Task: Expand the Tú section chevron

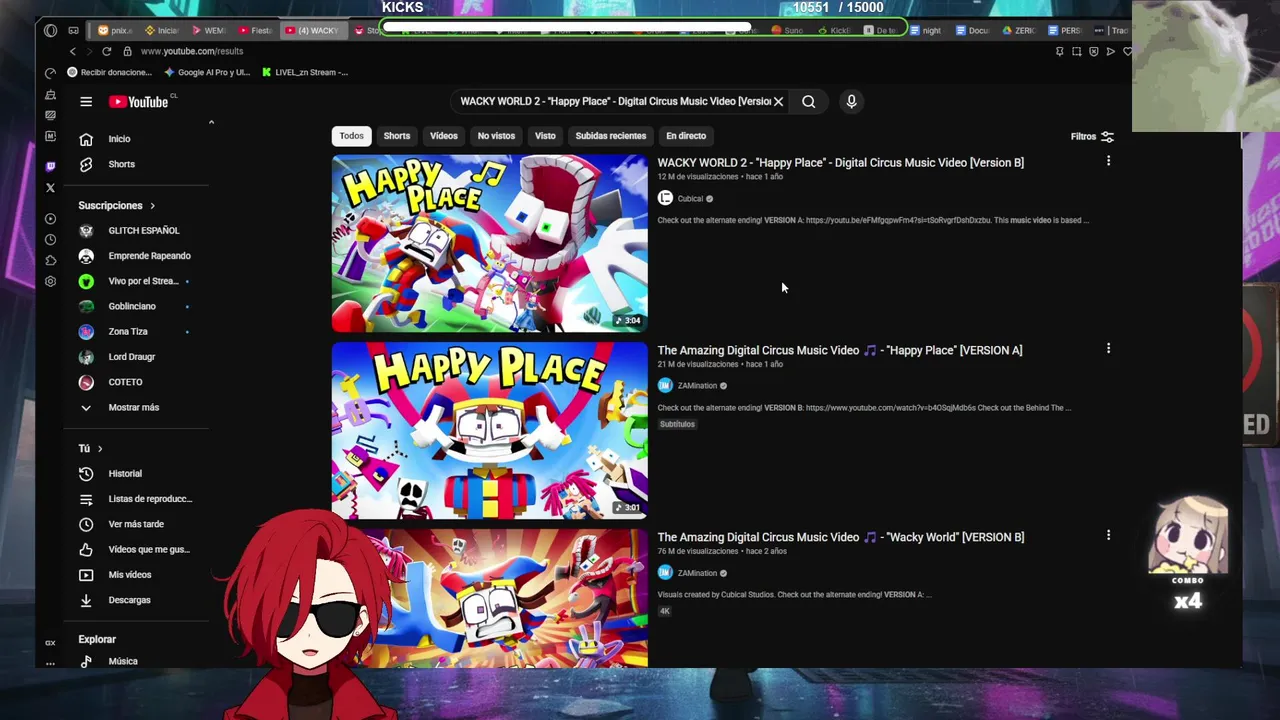Action: [x=100, y=449]
